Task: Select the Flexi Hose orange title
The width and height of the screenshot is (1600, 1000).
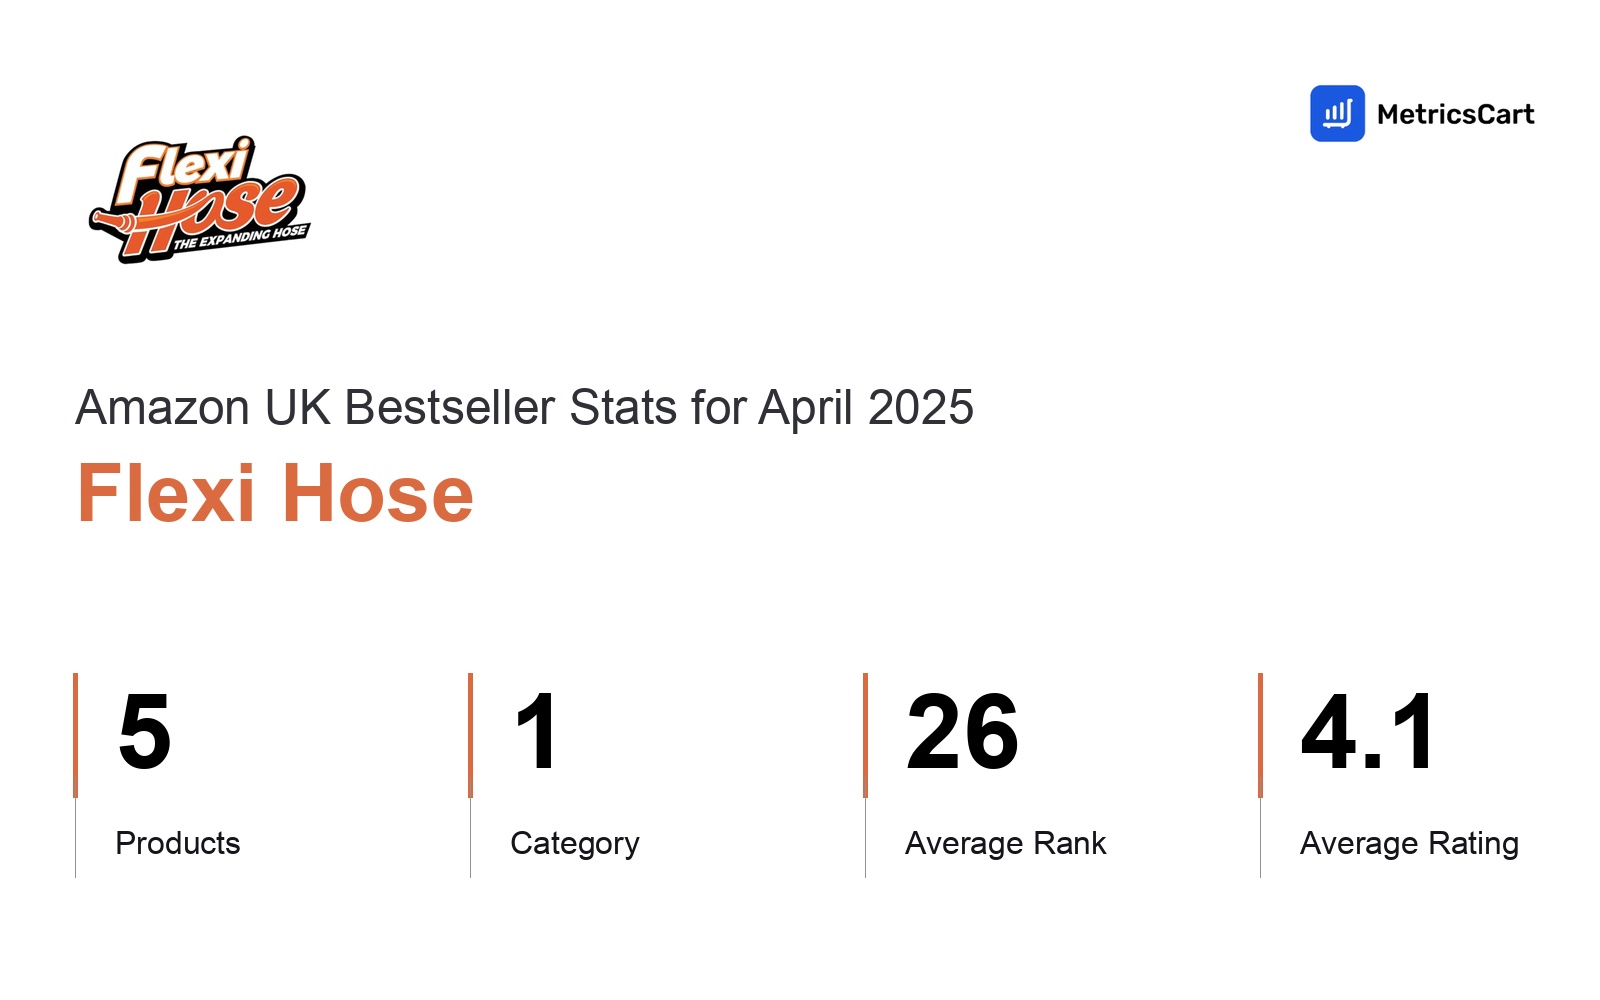Action: [x=275, y=493]
